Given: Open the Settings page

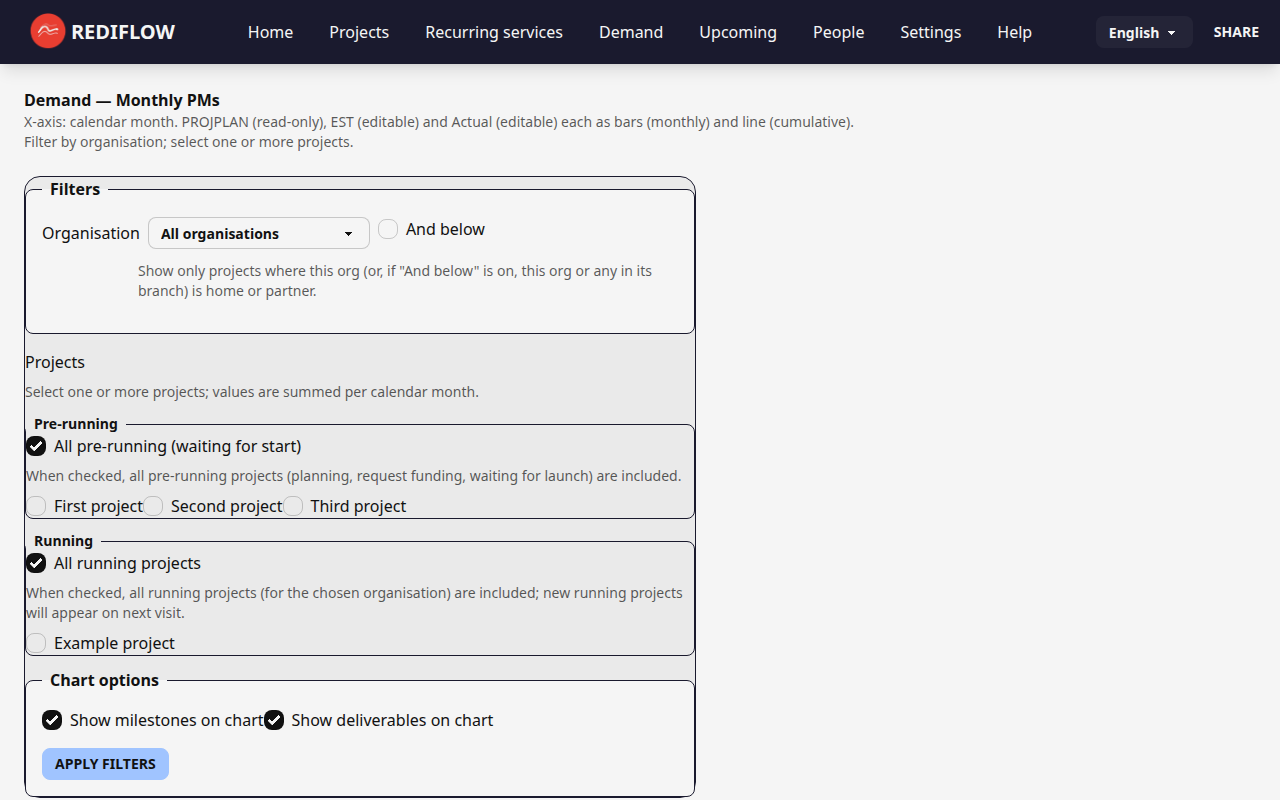Looking at the screenshot, I should pyautogui.click(x=930, y=32).
